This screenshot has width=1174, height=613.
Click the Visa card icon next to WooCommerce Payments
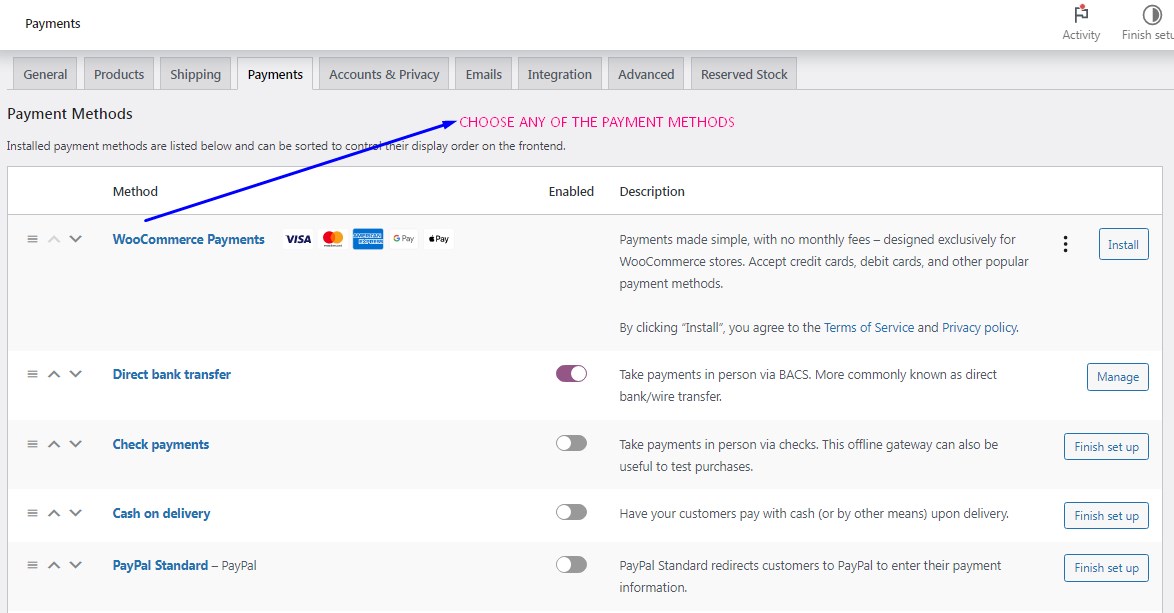point(297,239)
